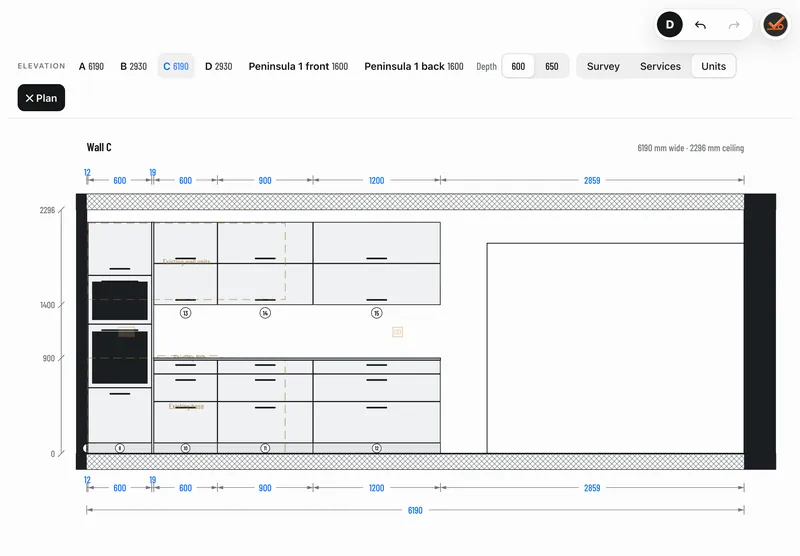Click the 2296 ceiling height label
The image size is (800, 556).
point(47,210)
